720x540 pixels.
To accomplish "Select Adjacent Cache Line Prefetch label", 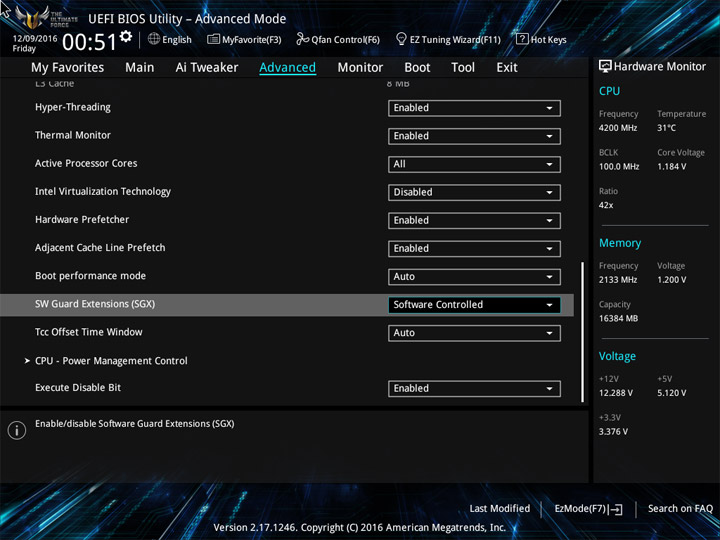I will pos(100,248).
